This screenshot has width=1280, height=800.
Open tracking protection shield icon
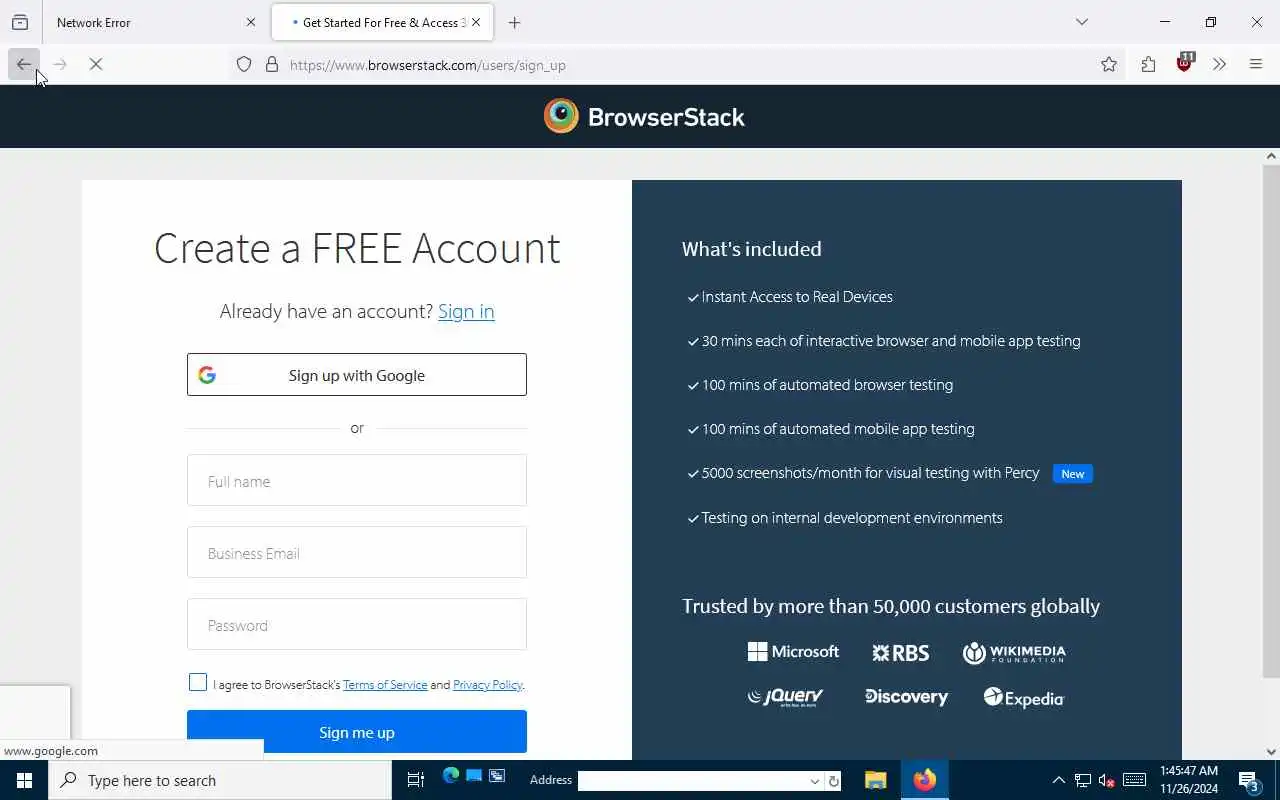click(x=244, y=65)
